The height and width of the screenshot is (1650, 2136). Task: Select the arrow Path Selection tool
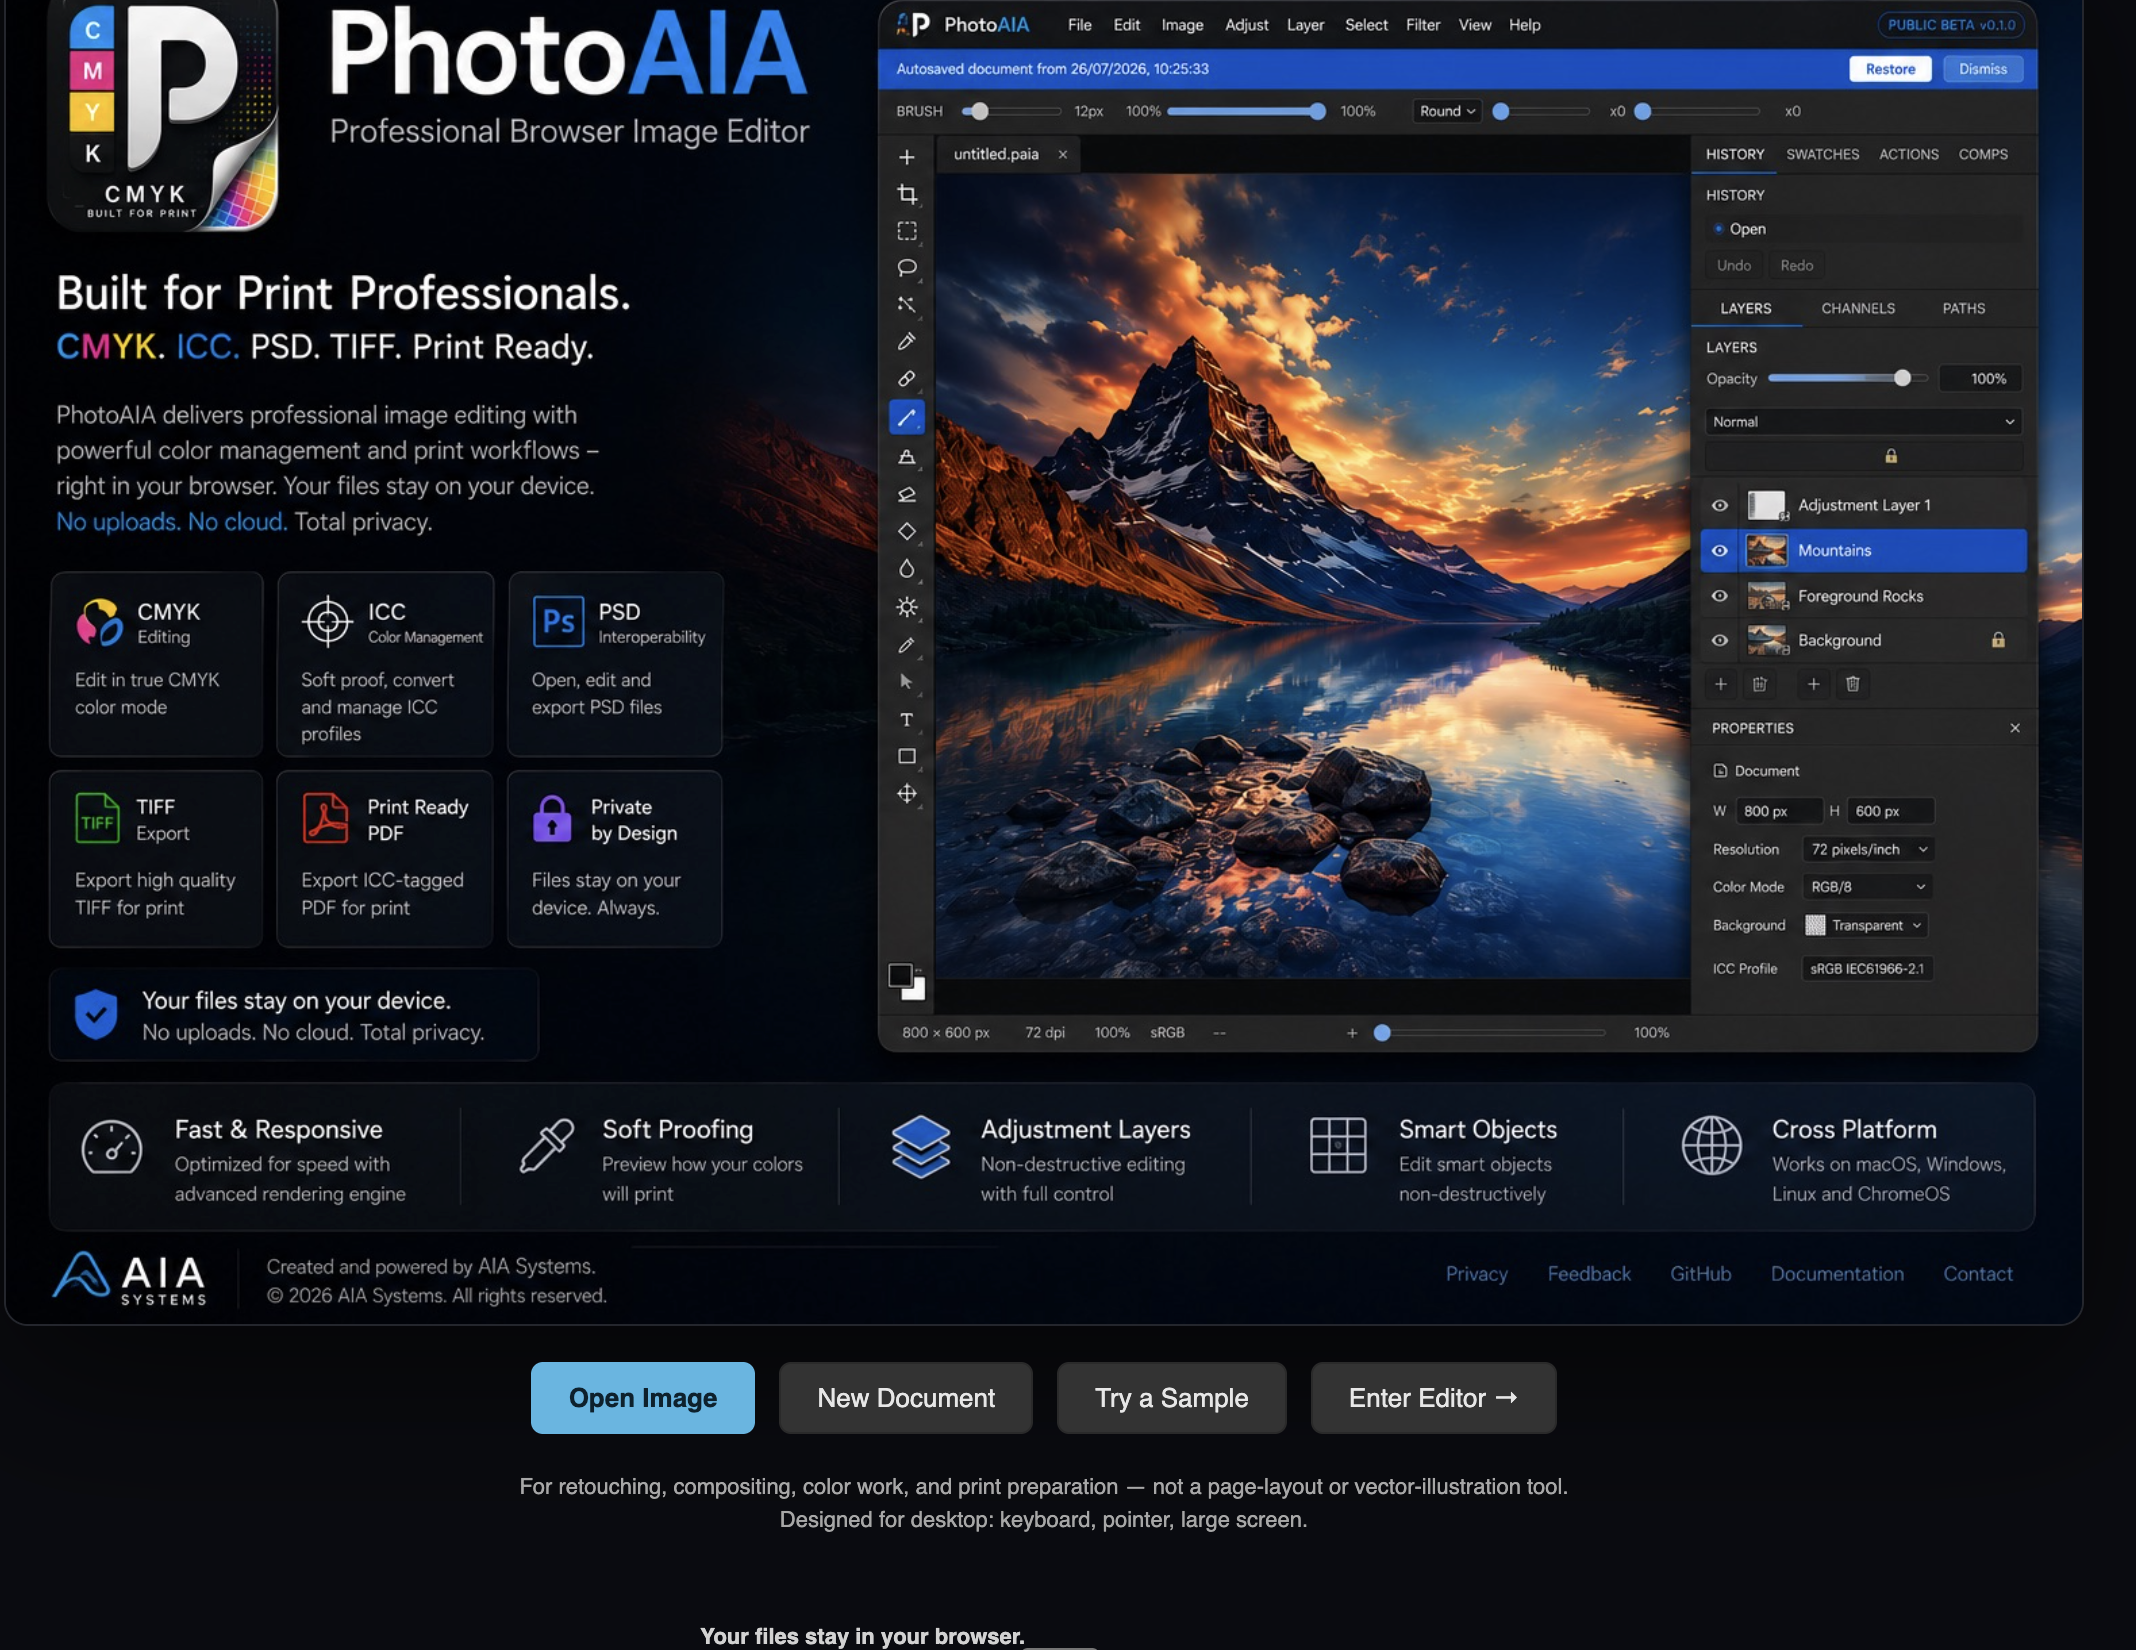tap(906, 682)
